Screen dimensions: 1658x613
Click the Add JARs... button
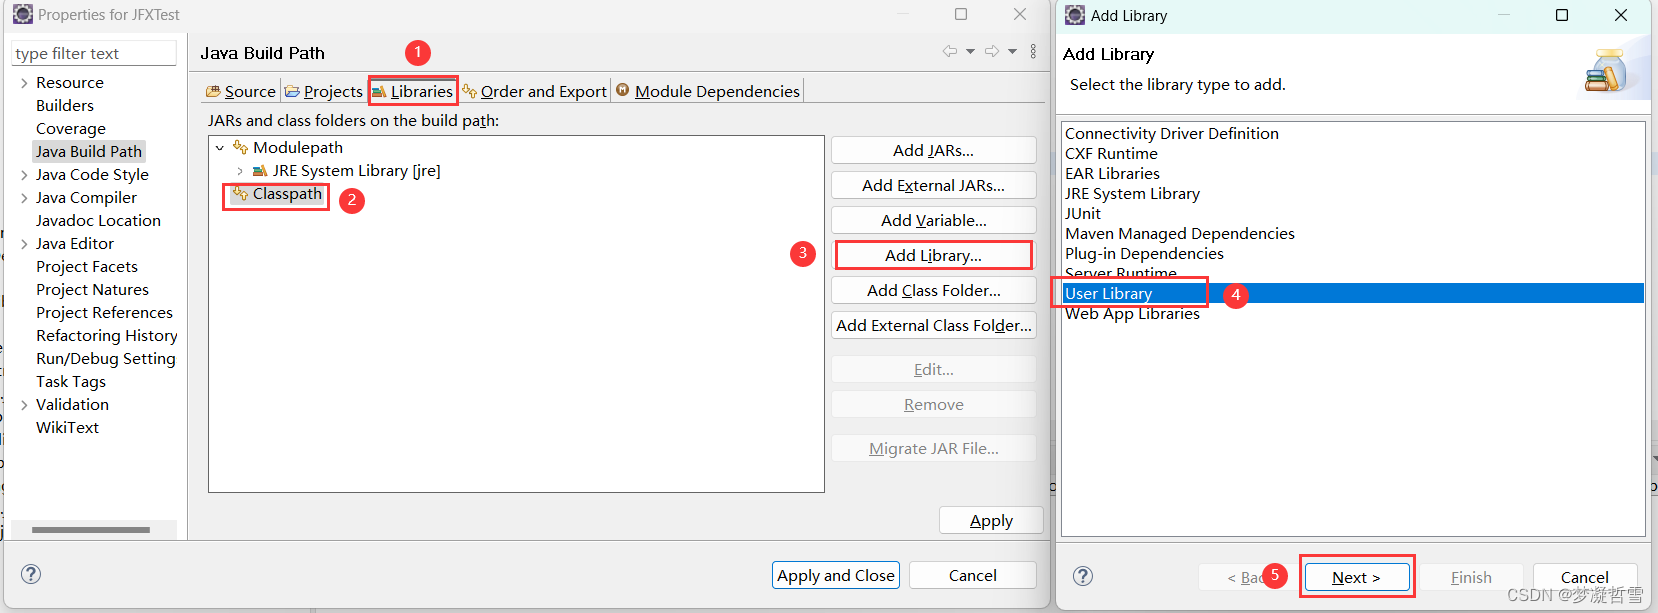pos(933,150)
